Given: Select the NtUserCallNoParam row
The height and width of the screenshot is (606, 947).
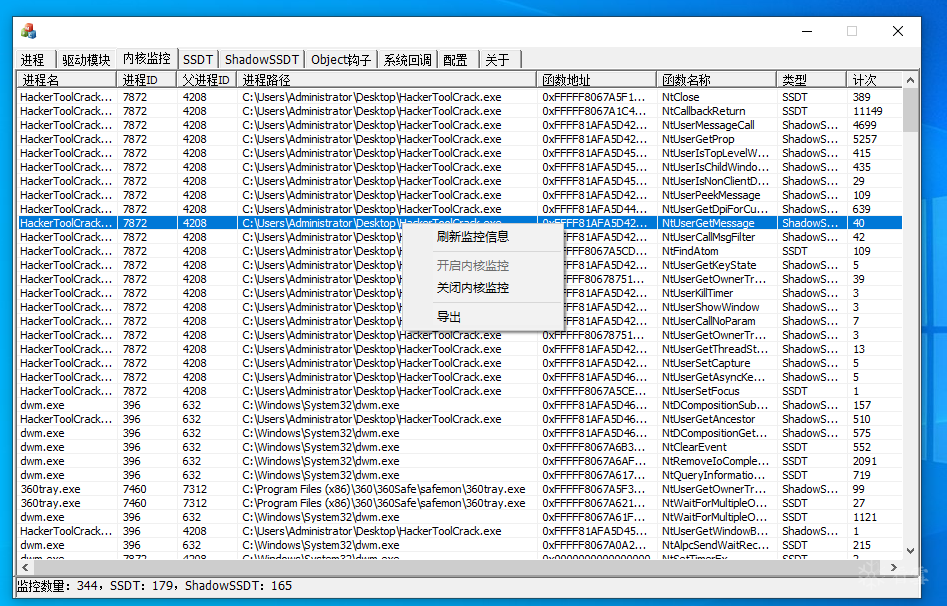Looking at the screenshot, I should pyautogui.click(x=460, y=321).
